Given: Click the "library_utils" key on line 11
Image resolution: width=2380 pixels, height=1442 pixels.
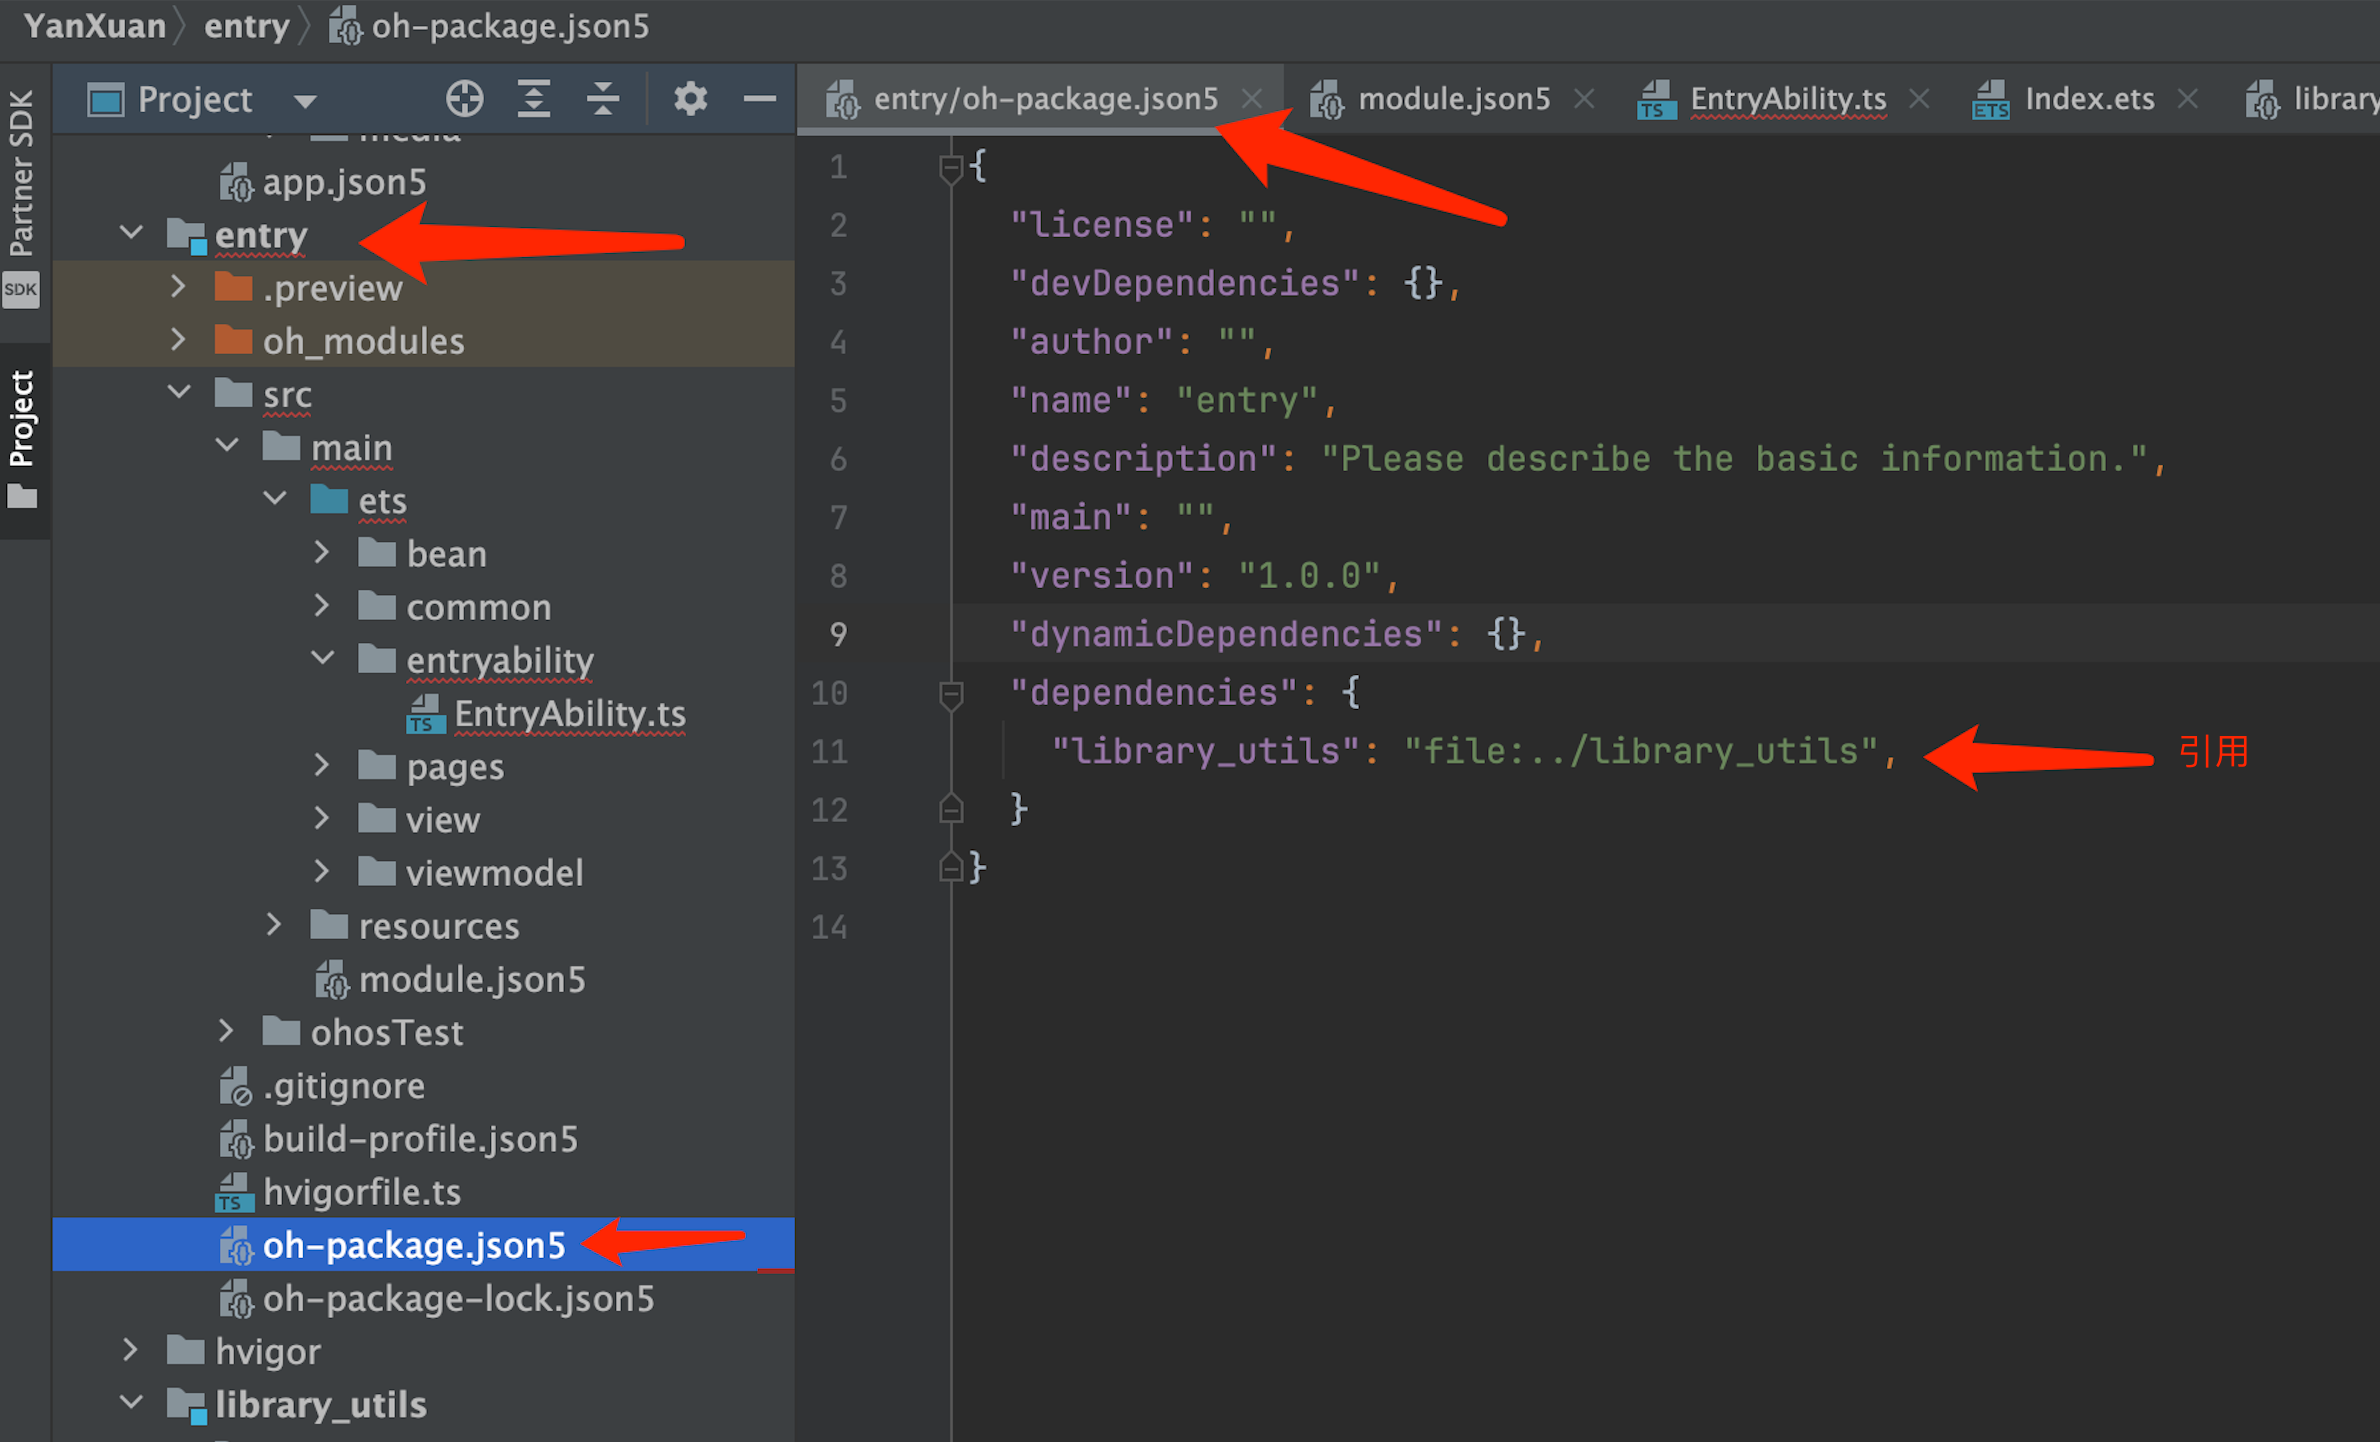Looking at the screenshot, I should 1206,751.
